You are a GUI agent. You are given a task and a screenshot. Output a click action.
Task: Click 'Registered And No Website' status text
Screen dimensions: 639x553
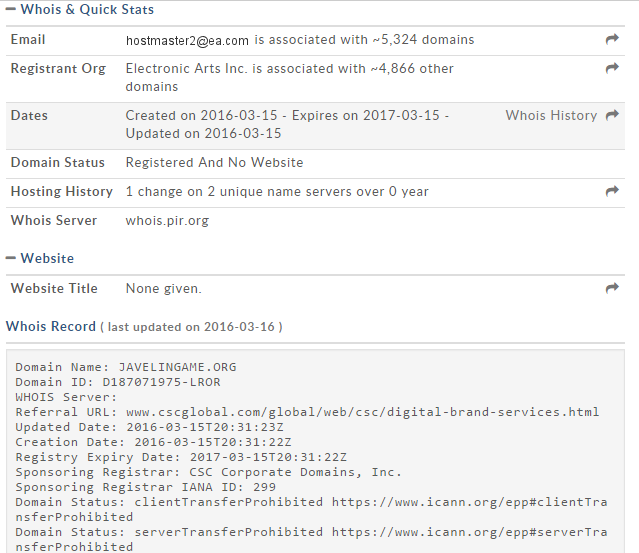point(214,163)
